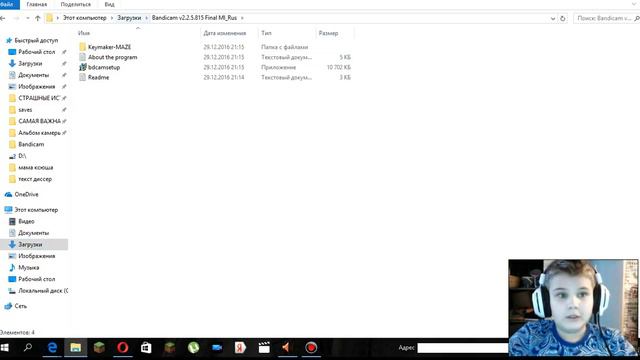Open Изображения under Этот компьютер

(36, 256)
